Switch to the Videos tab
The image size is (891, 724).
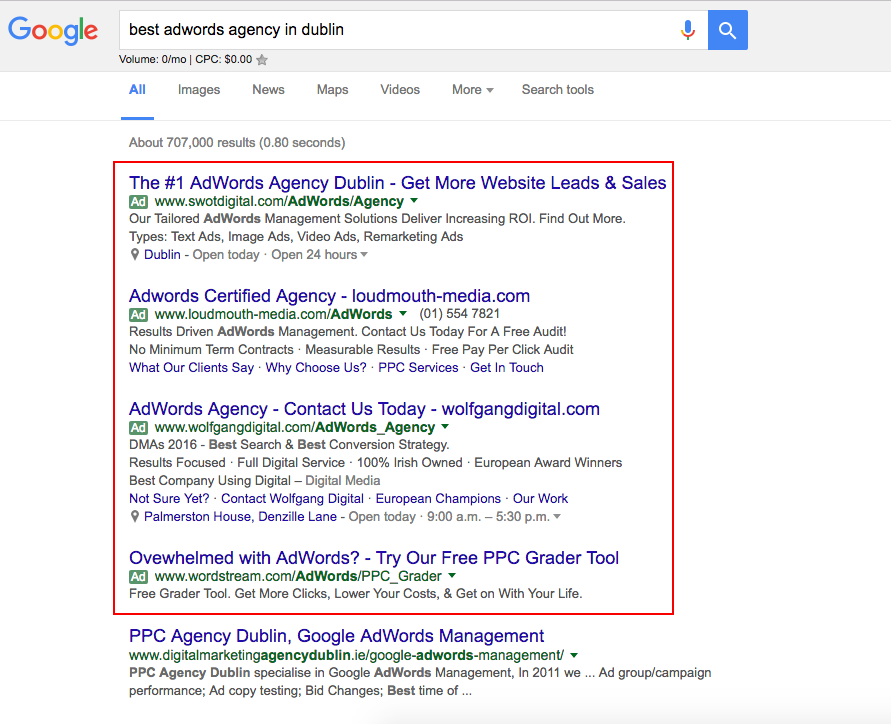tap(400, 90)
